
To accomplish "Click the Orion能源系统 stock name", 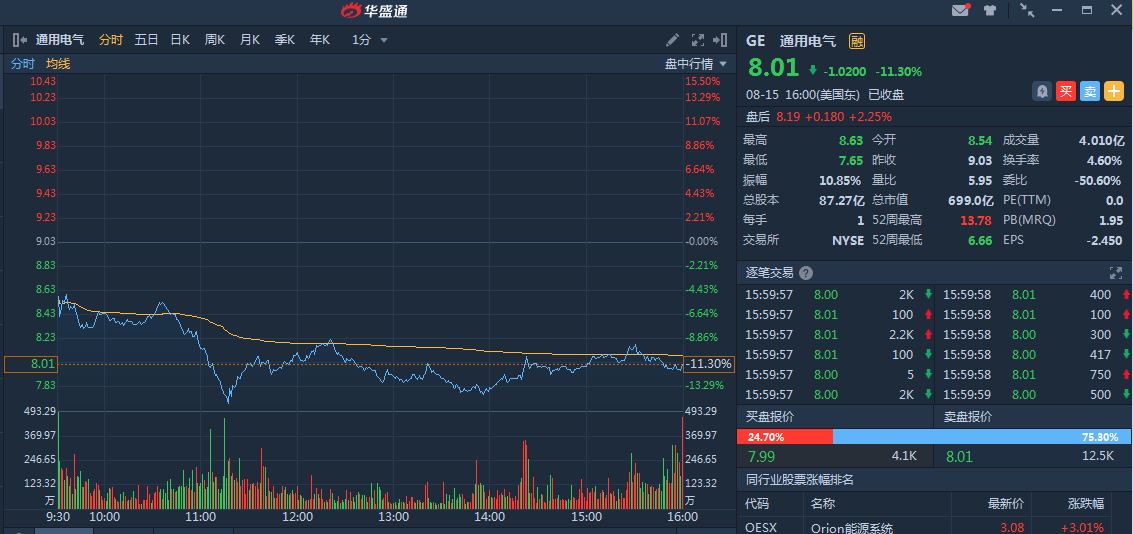I will [x=852, y=527].
